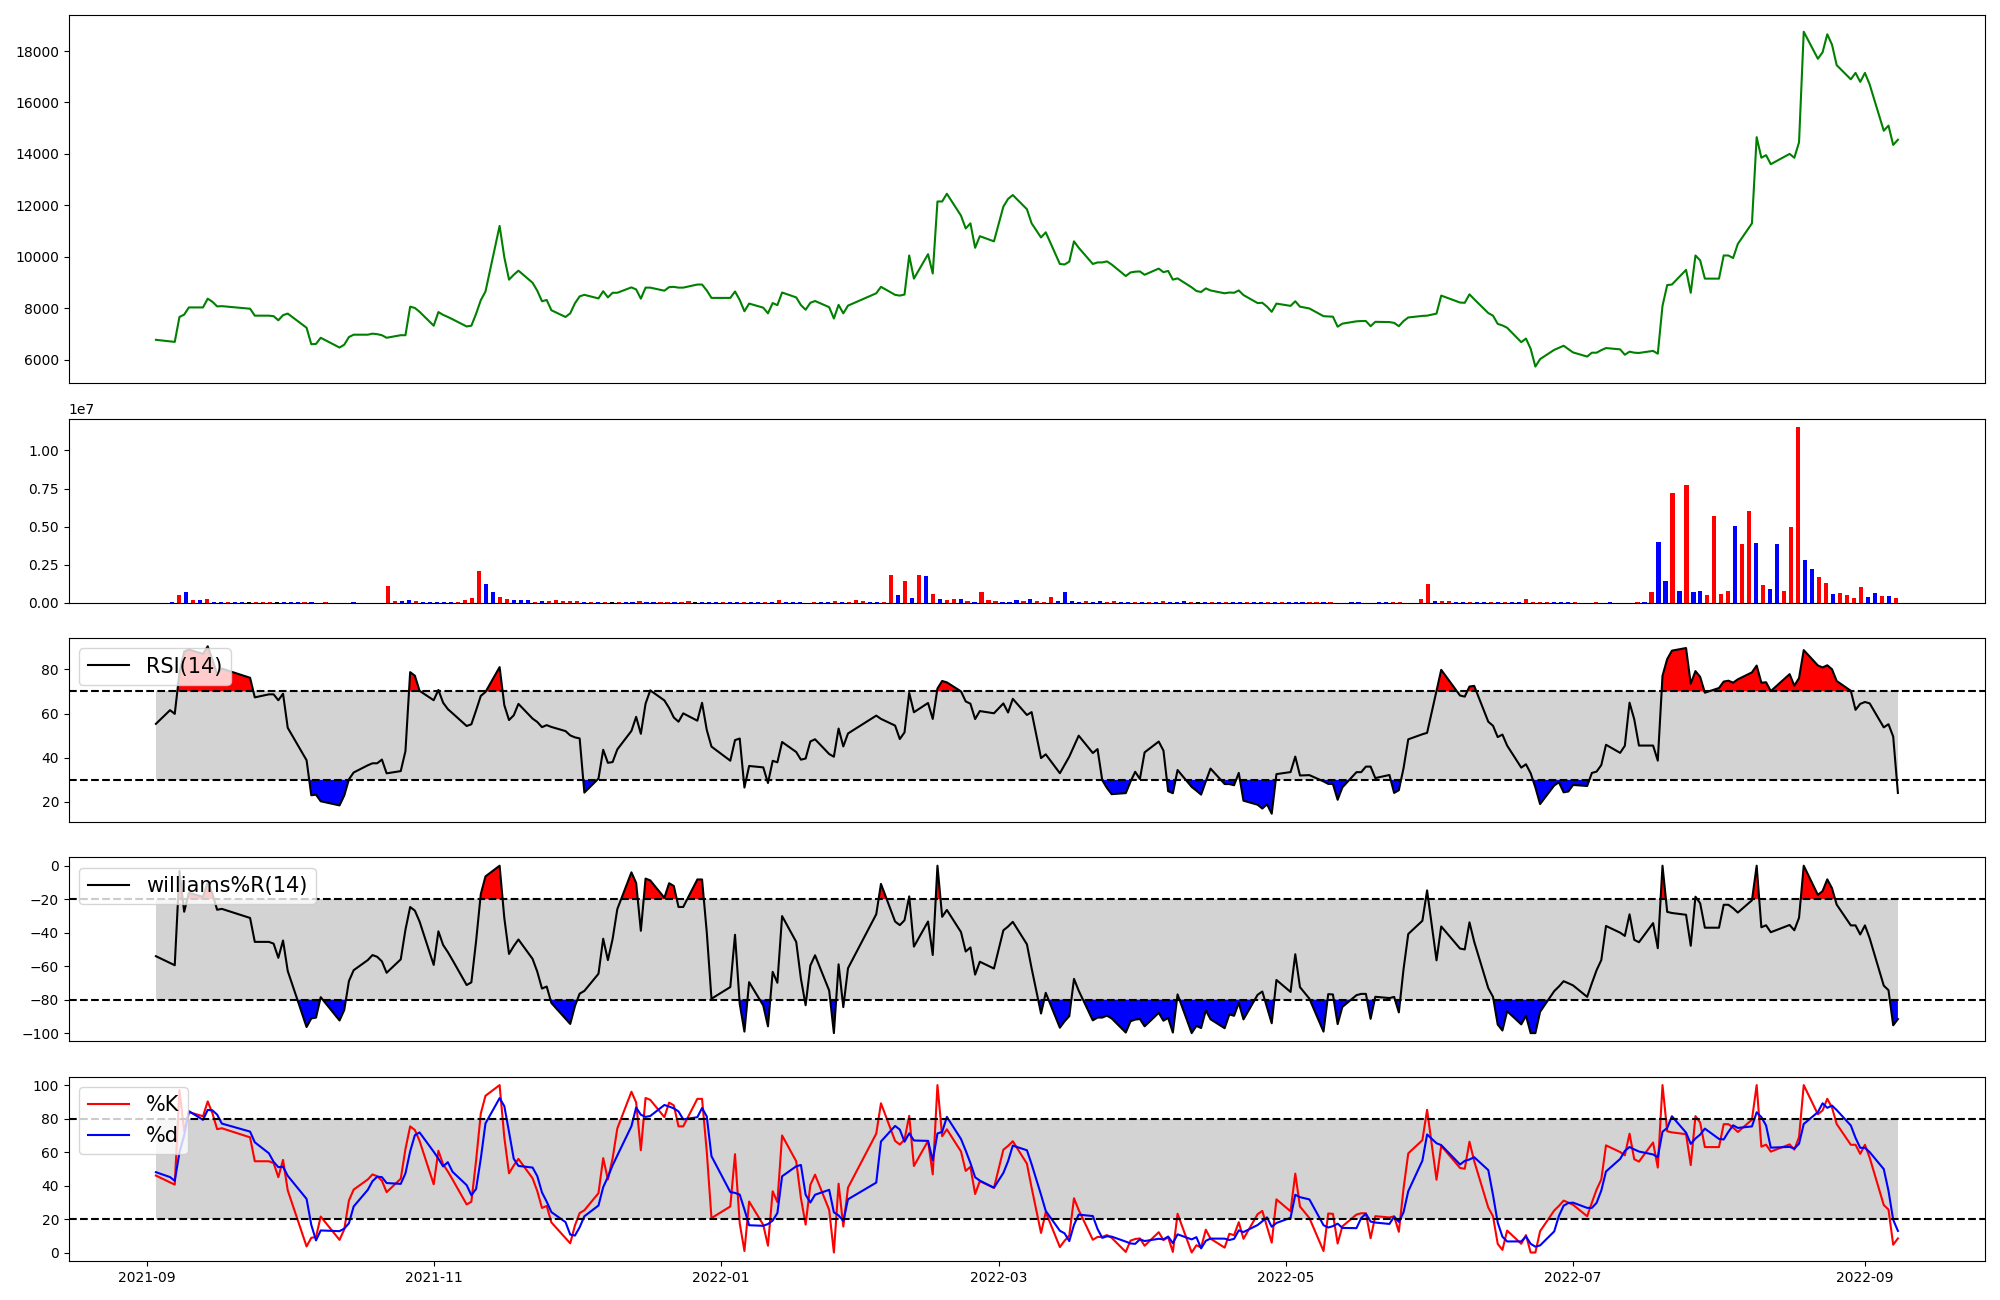This screenshot has height=1300, width=2000.
Task: Click the 1e7 volume scale label
Action: pos(82,409)
